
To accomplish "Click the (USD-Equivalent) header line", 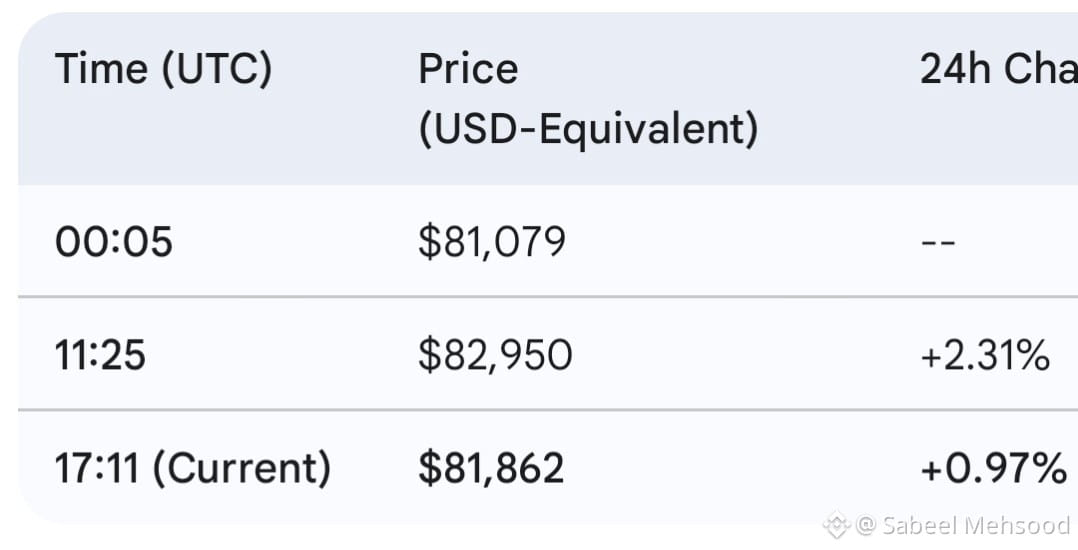I will (588, 129).
